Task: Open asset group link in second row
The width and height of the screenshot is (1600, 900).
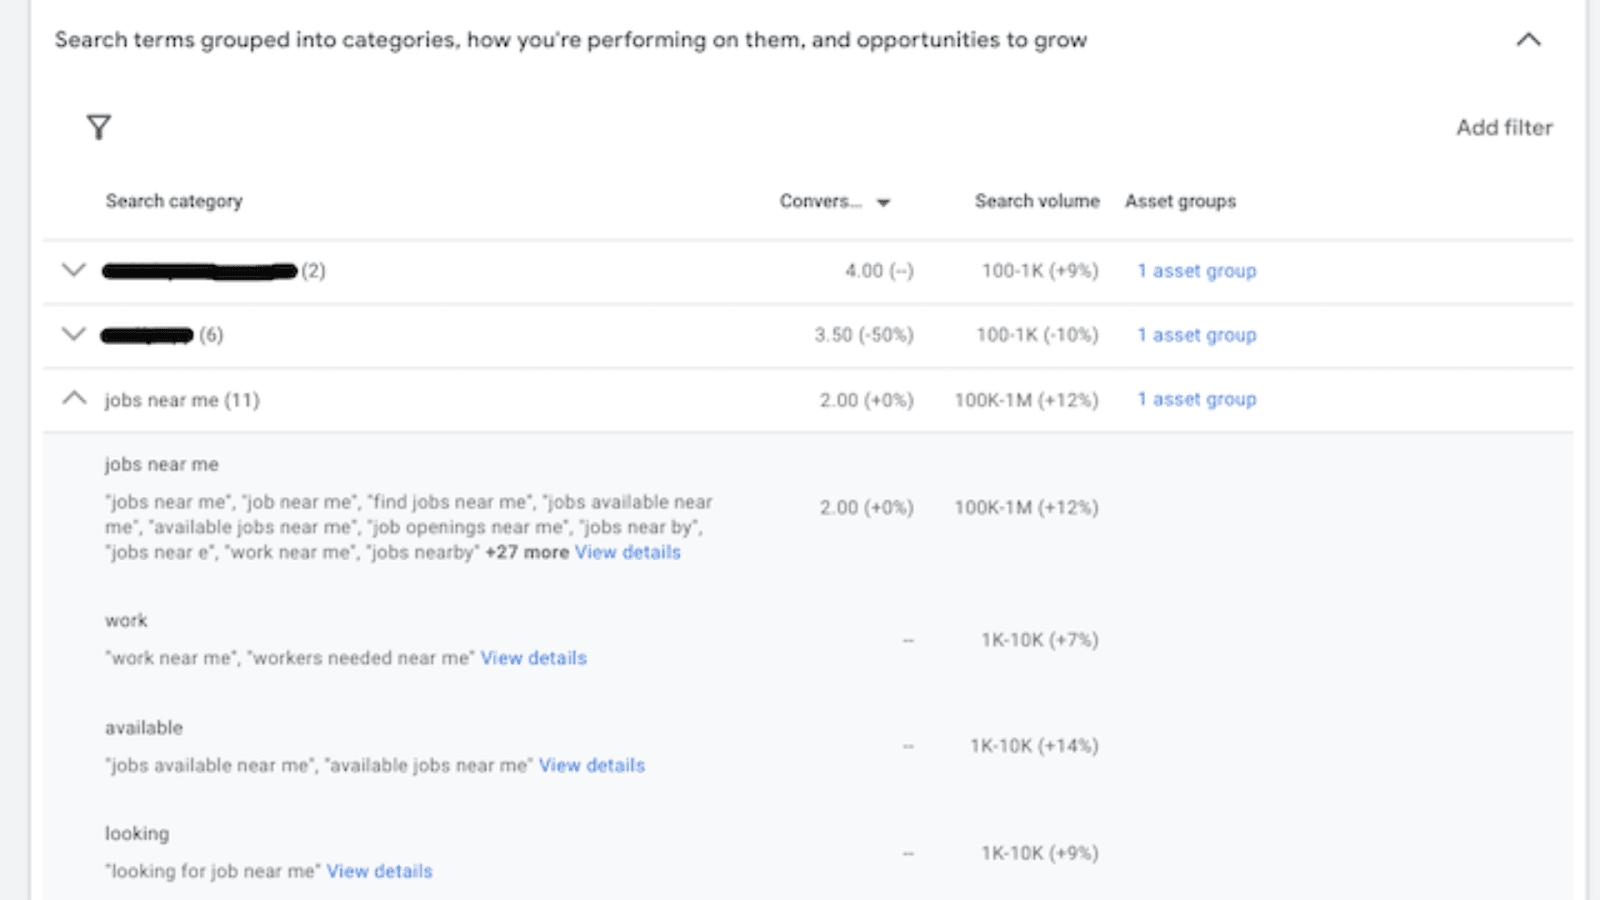Action: coord(1196,335)
